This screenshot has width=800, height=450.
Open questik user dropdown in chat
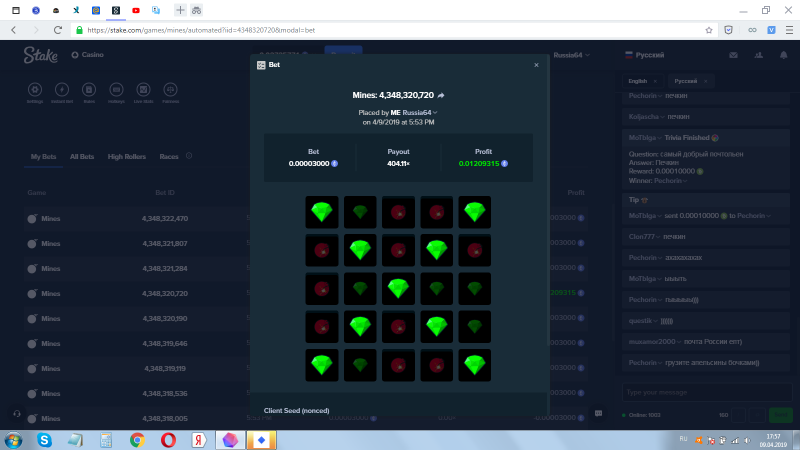tap(643, 321)
